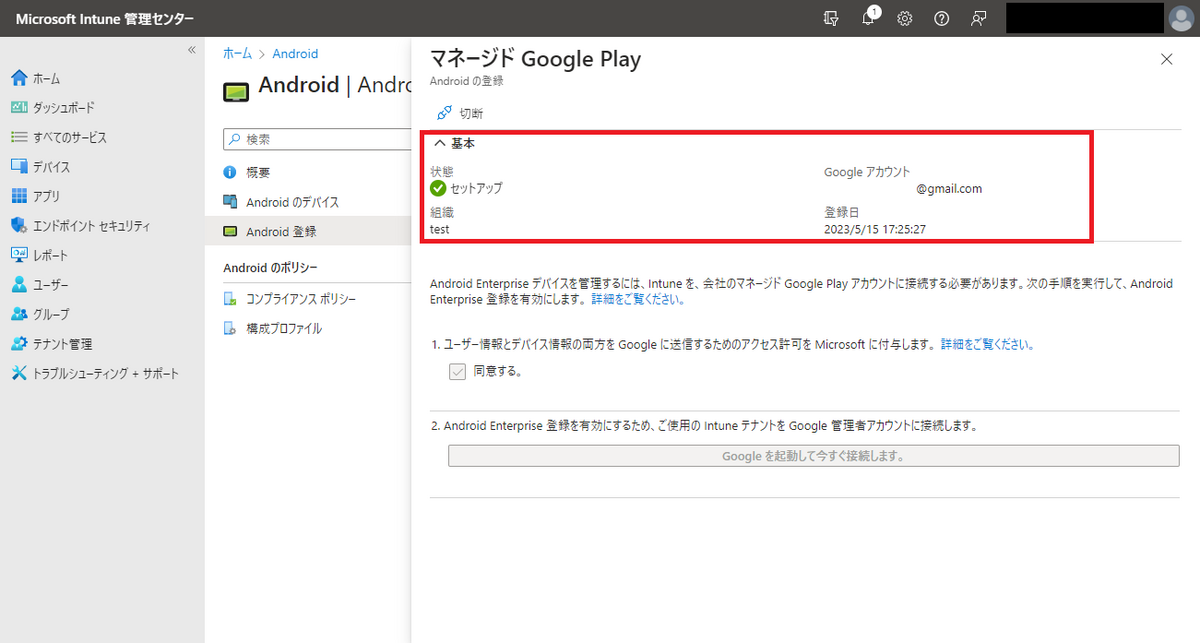Click the 組織 value test
The width and height of the screenshot is (1200, 643).
tap(439, 229)
